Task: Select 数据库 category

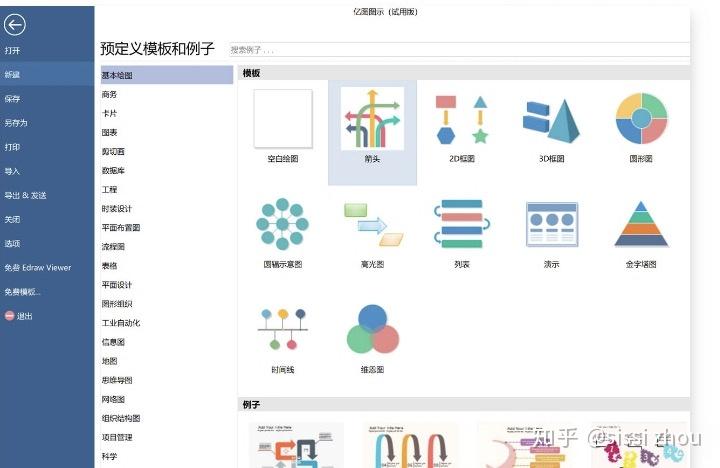Action: (113, 170)
